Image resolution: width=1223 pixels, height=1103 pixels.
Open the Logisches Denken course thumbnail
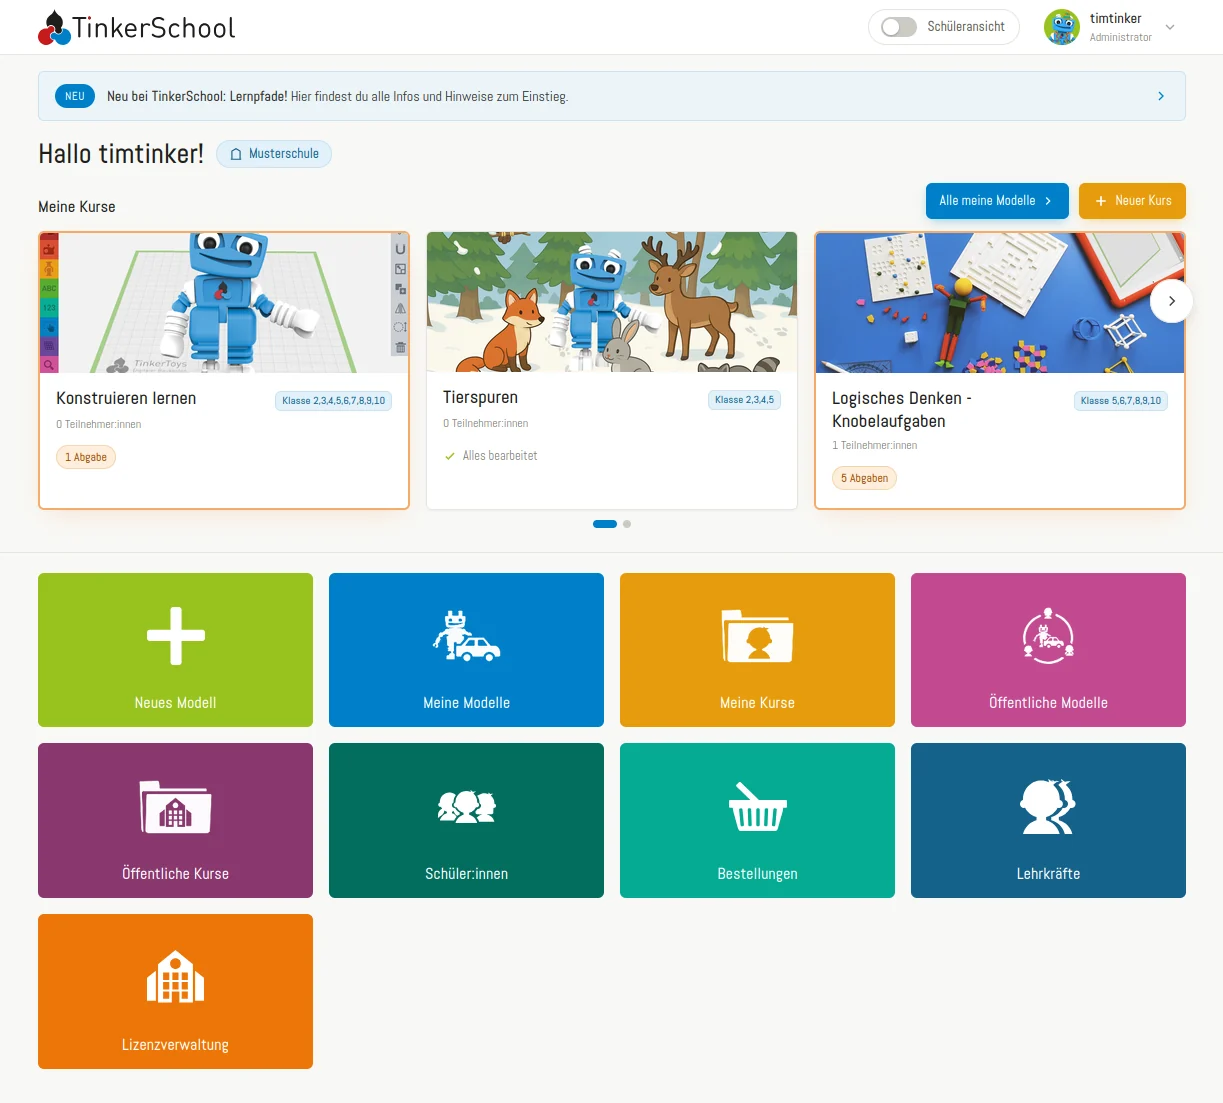tap(1000, 303)
